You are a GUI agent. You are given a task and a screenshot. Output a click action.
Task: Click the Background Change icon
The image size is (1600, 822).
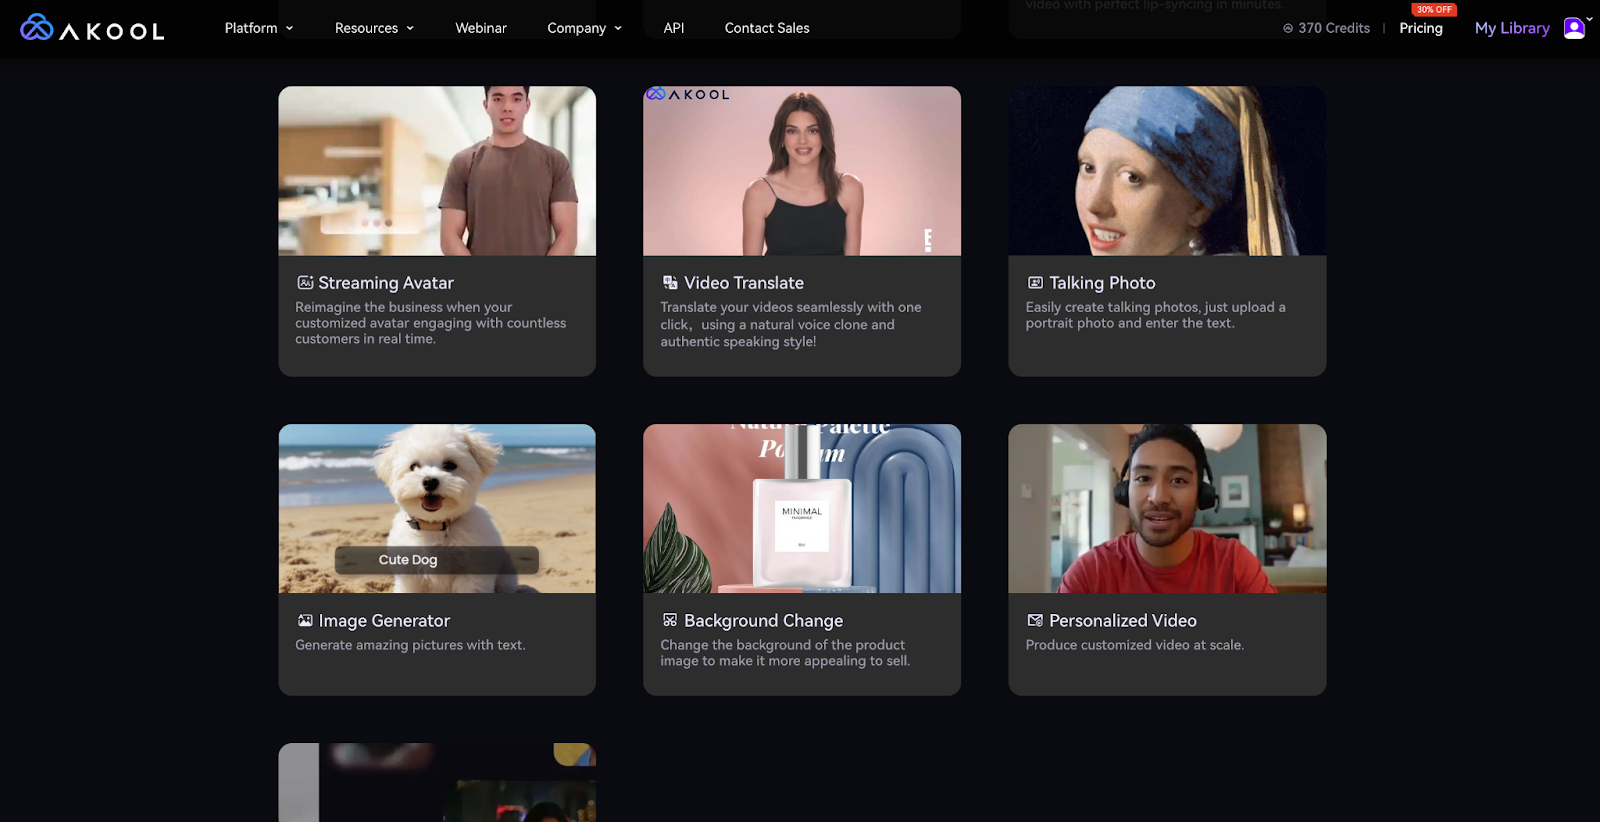[670, 621]
